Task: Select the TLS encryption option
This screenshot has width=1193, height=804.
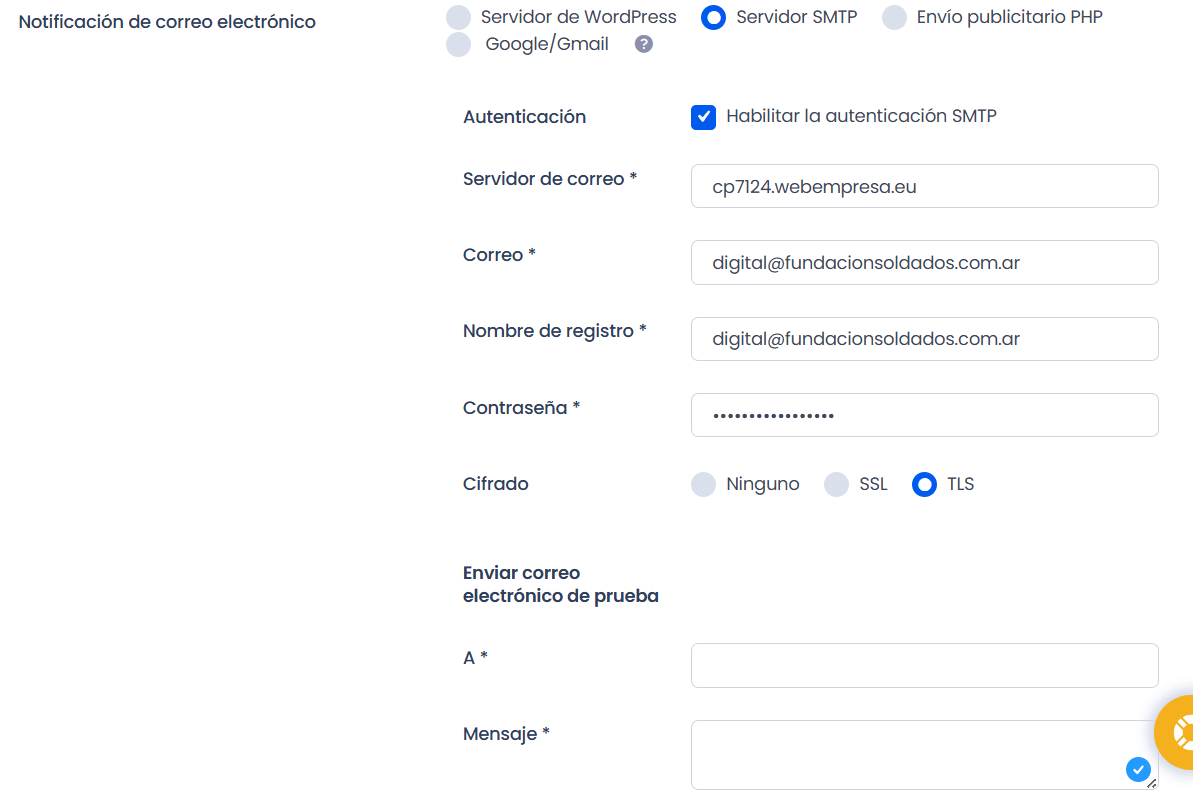Action: (925, 485)
